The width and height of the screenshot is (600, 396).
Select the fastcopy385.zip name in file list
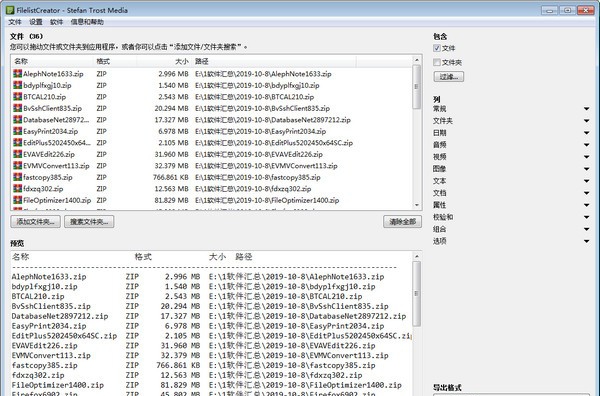[47, 177]
